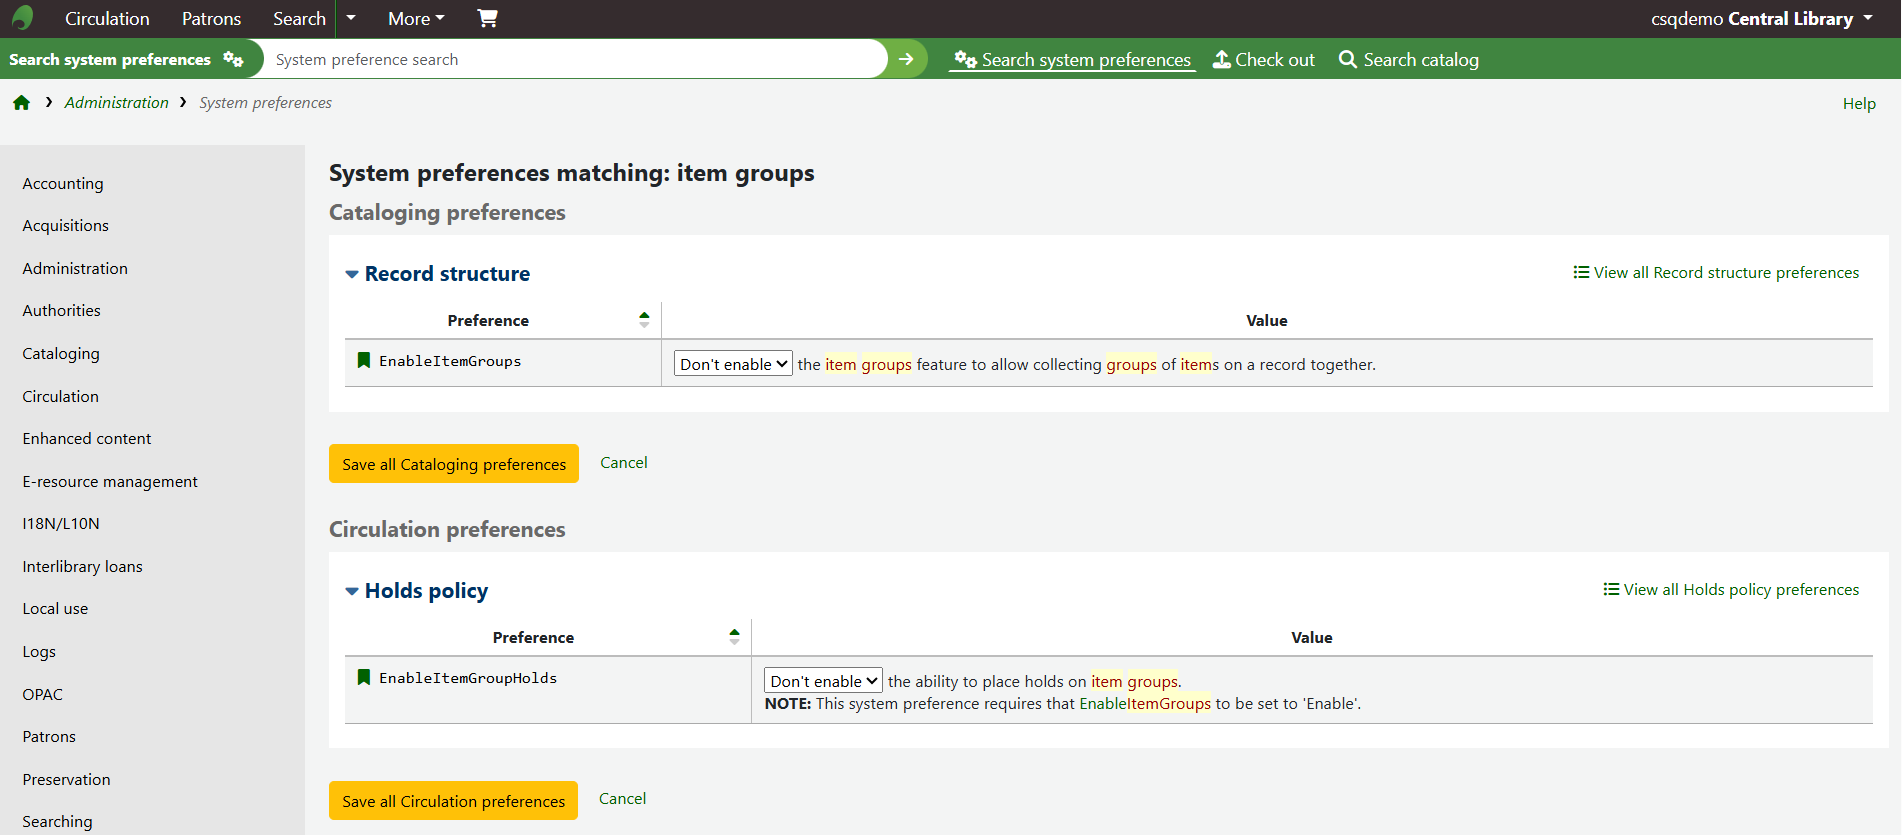The width and height of the screenshot is (1902, 835).
Task: Sort the Record structure Preference column
Action: [644, 320]
